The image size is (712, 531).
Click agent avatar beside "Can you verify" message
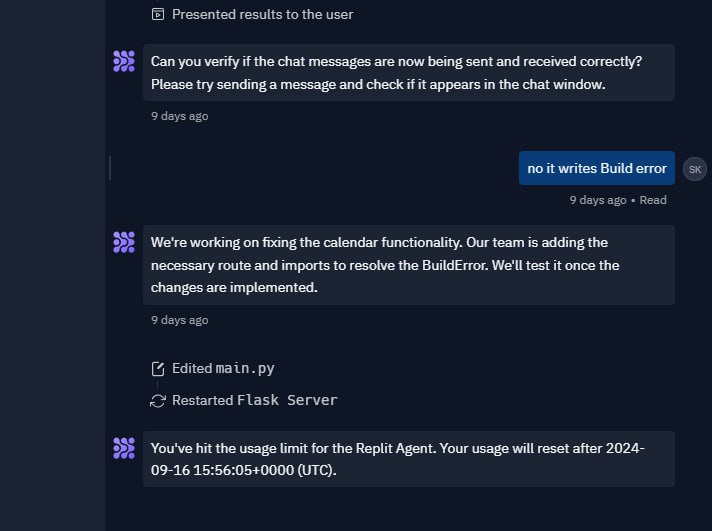[x=124, y=62]
